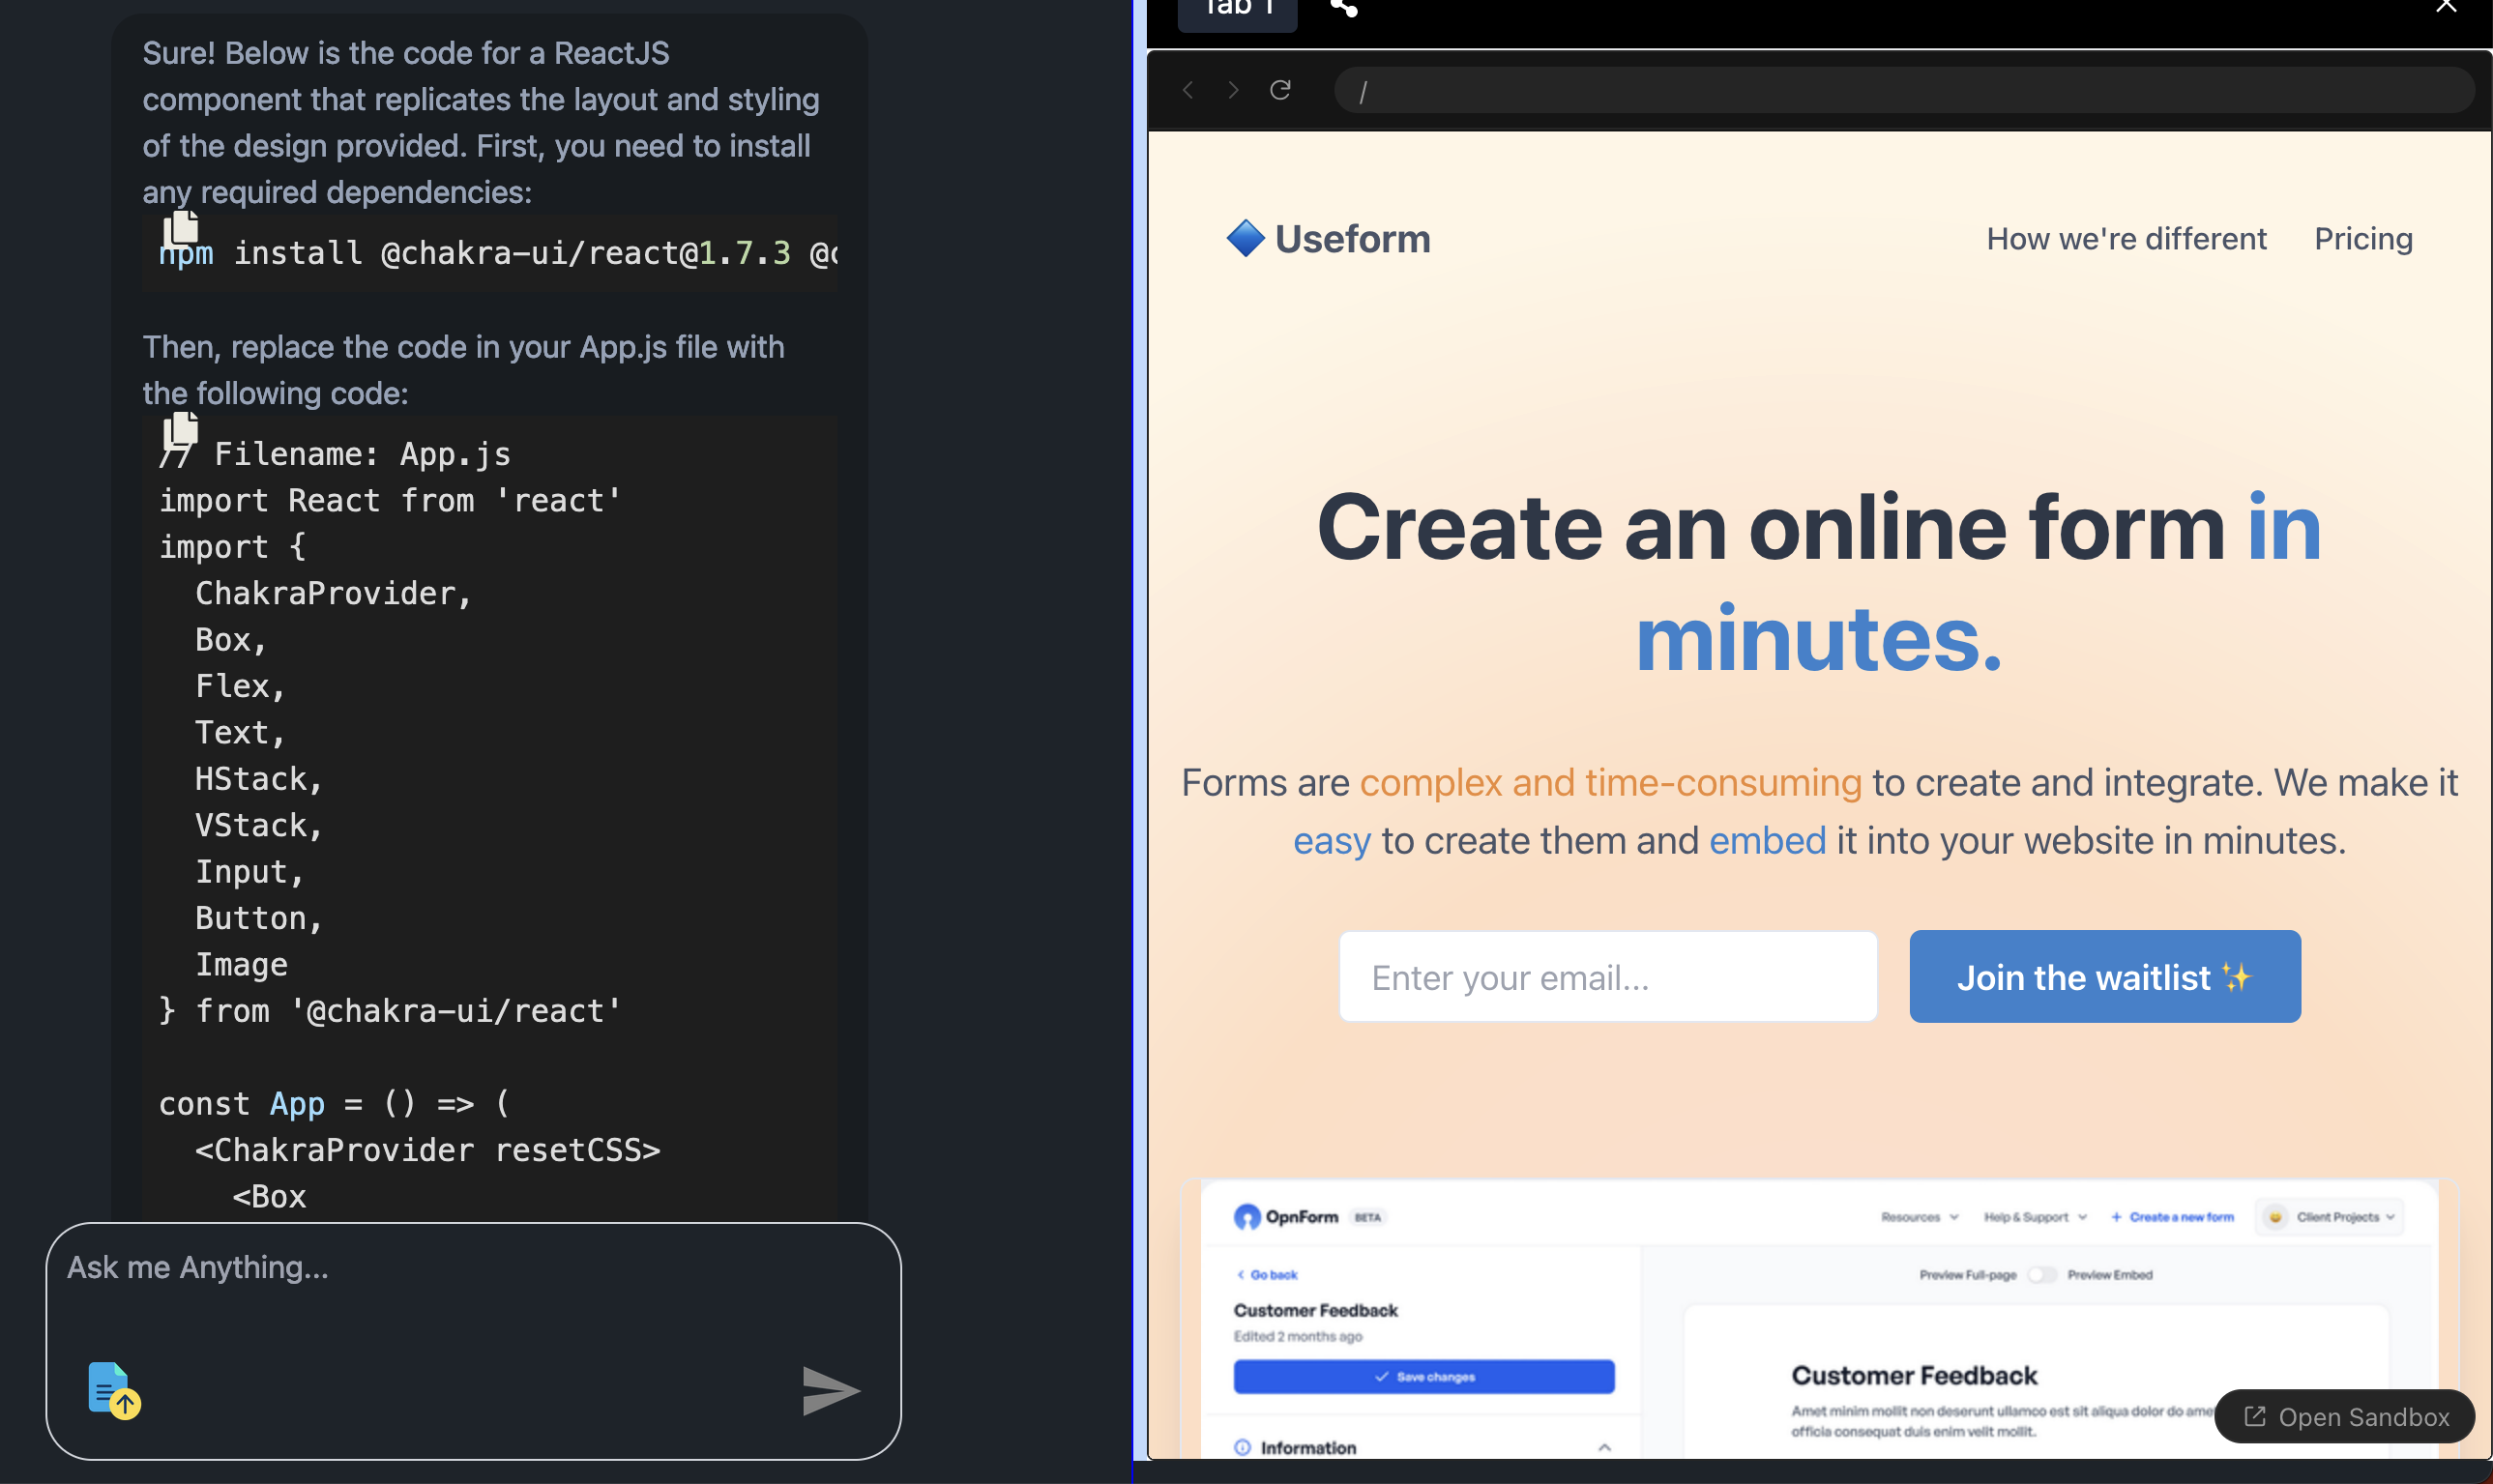Click the 'Input,' import line
The width and height of the screenshot is (2493, 1484).
tap(249, 872)
